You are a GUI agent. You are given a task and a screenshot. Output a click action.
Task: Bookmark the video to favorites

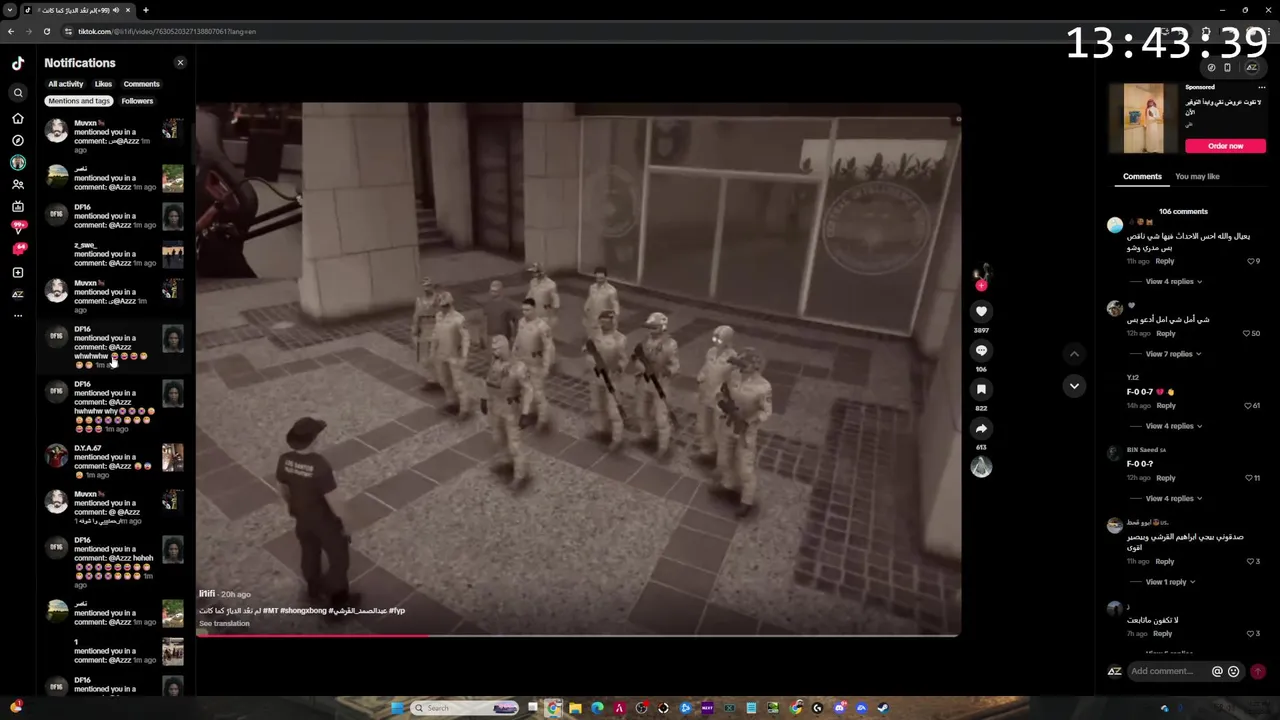click(981, 389)
